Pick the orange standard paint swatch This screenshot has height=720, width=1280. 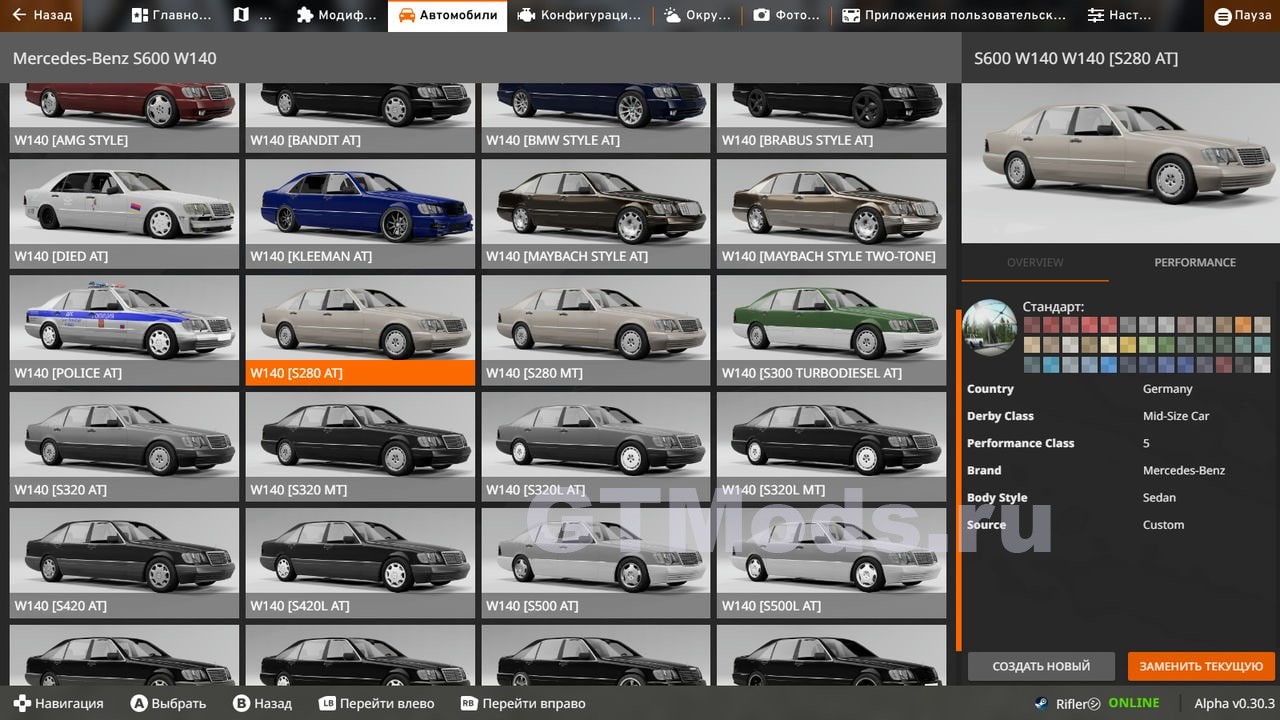pyautogui.click(x=1243, y=324)
